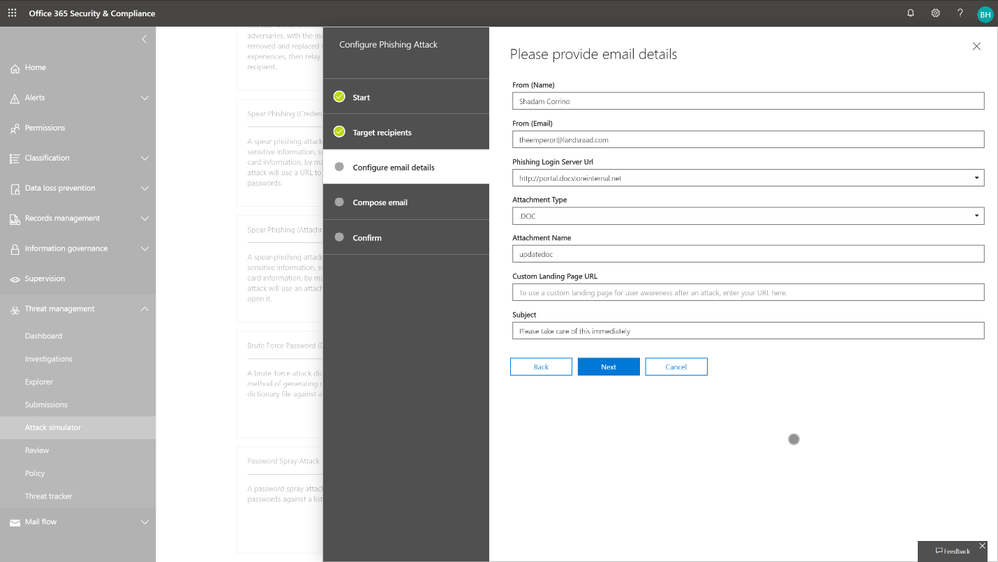Viewport: 998px width, 562px height.
Task: Open Review in the sidebar
Action: (x=37, y=451)
